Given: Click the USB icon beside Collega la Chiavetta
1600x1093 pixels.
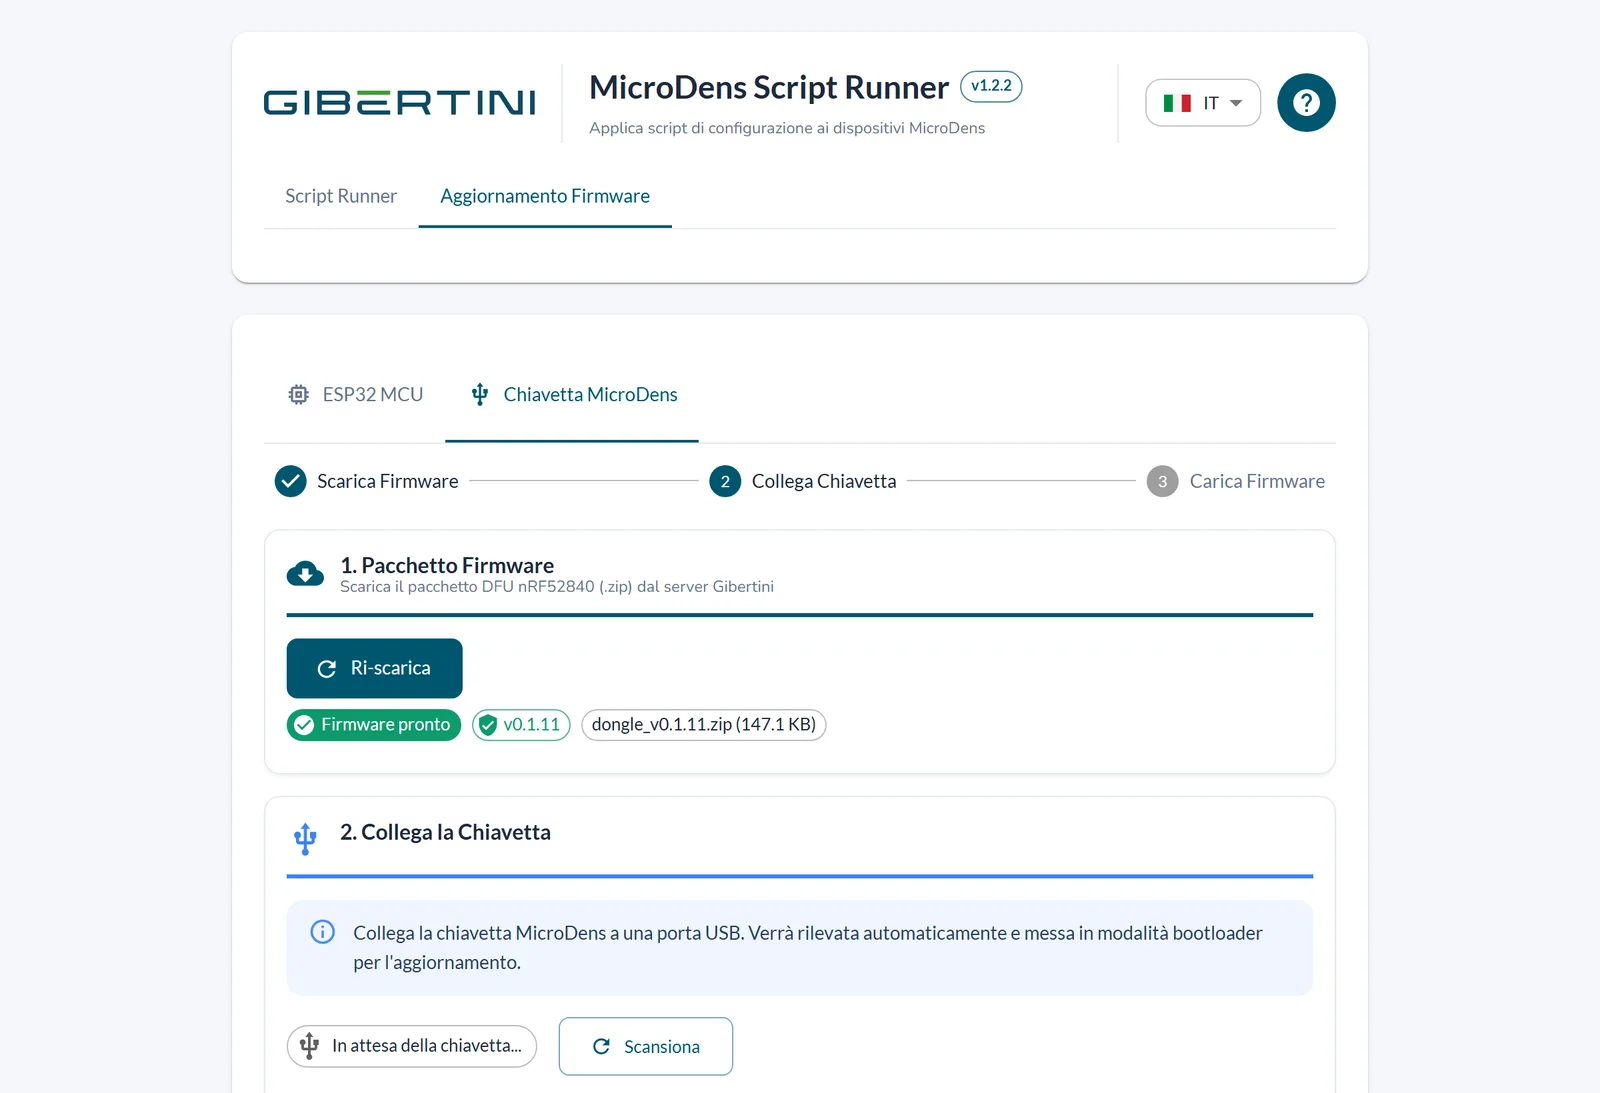Looking at the screenshot, I should (x=305, y=839).
